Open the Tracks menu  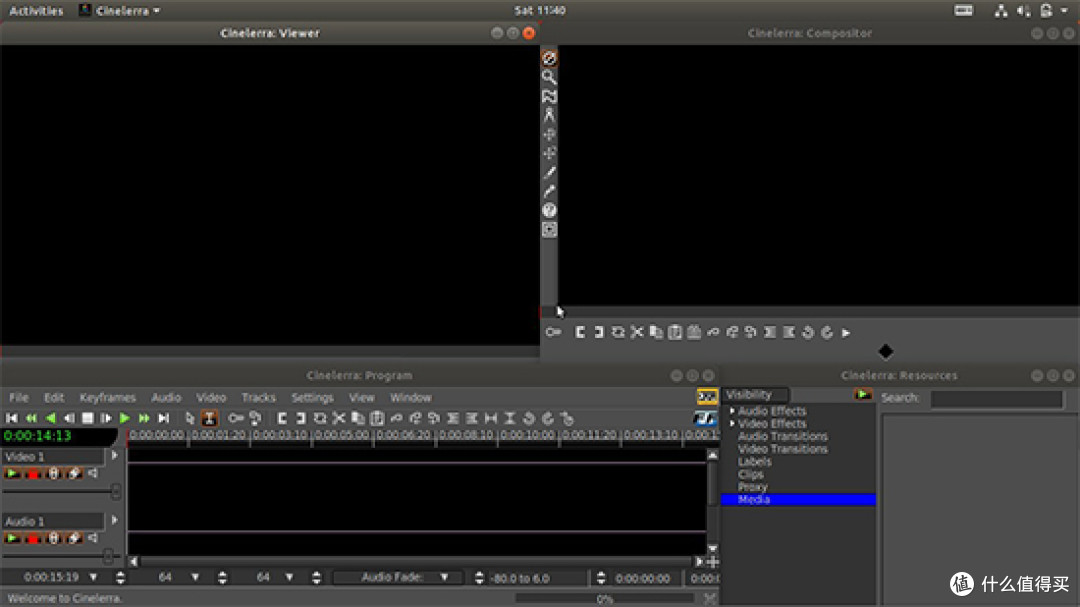point(258,398)
